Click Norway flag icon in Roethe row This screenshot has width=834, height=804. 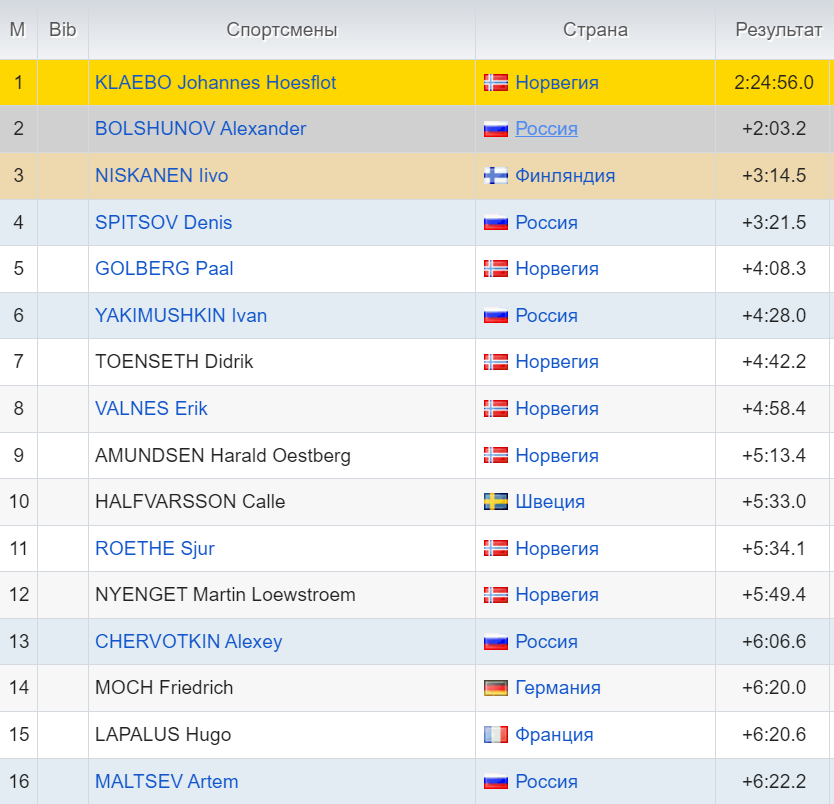496,548
